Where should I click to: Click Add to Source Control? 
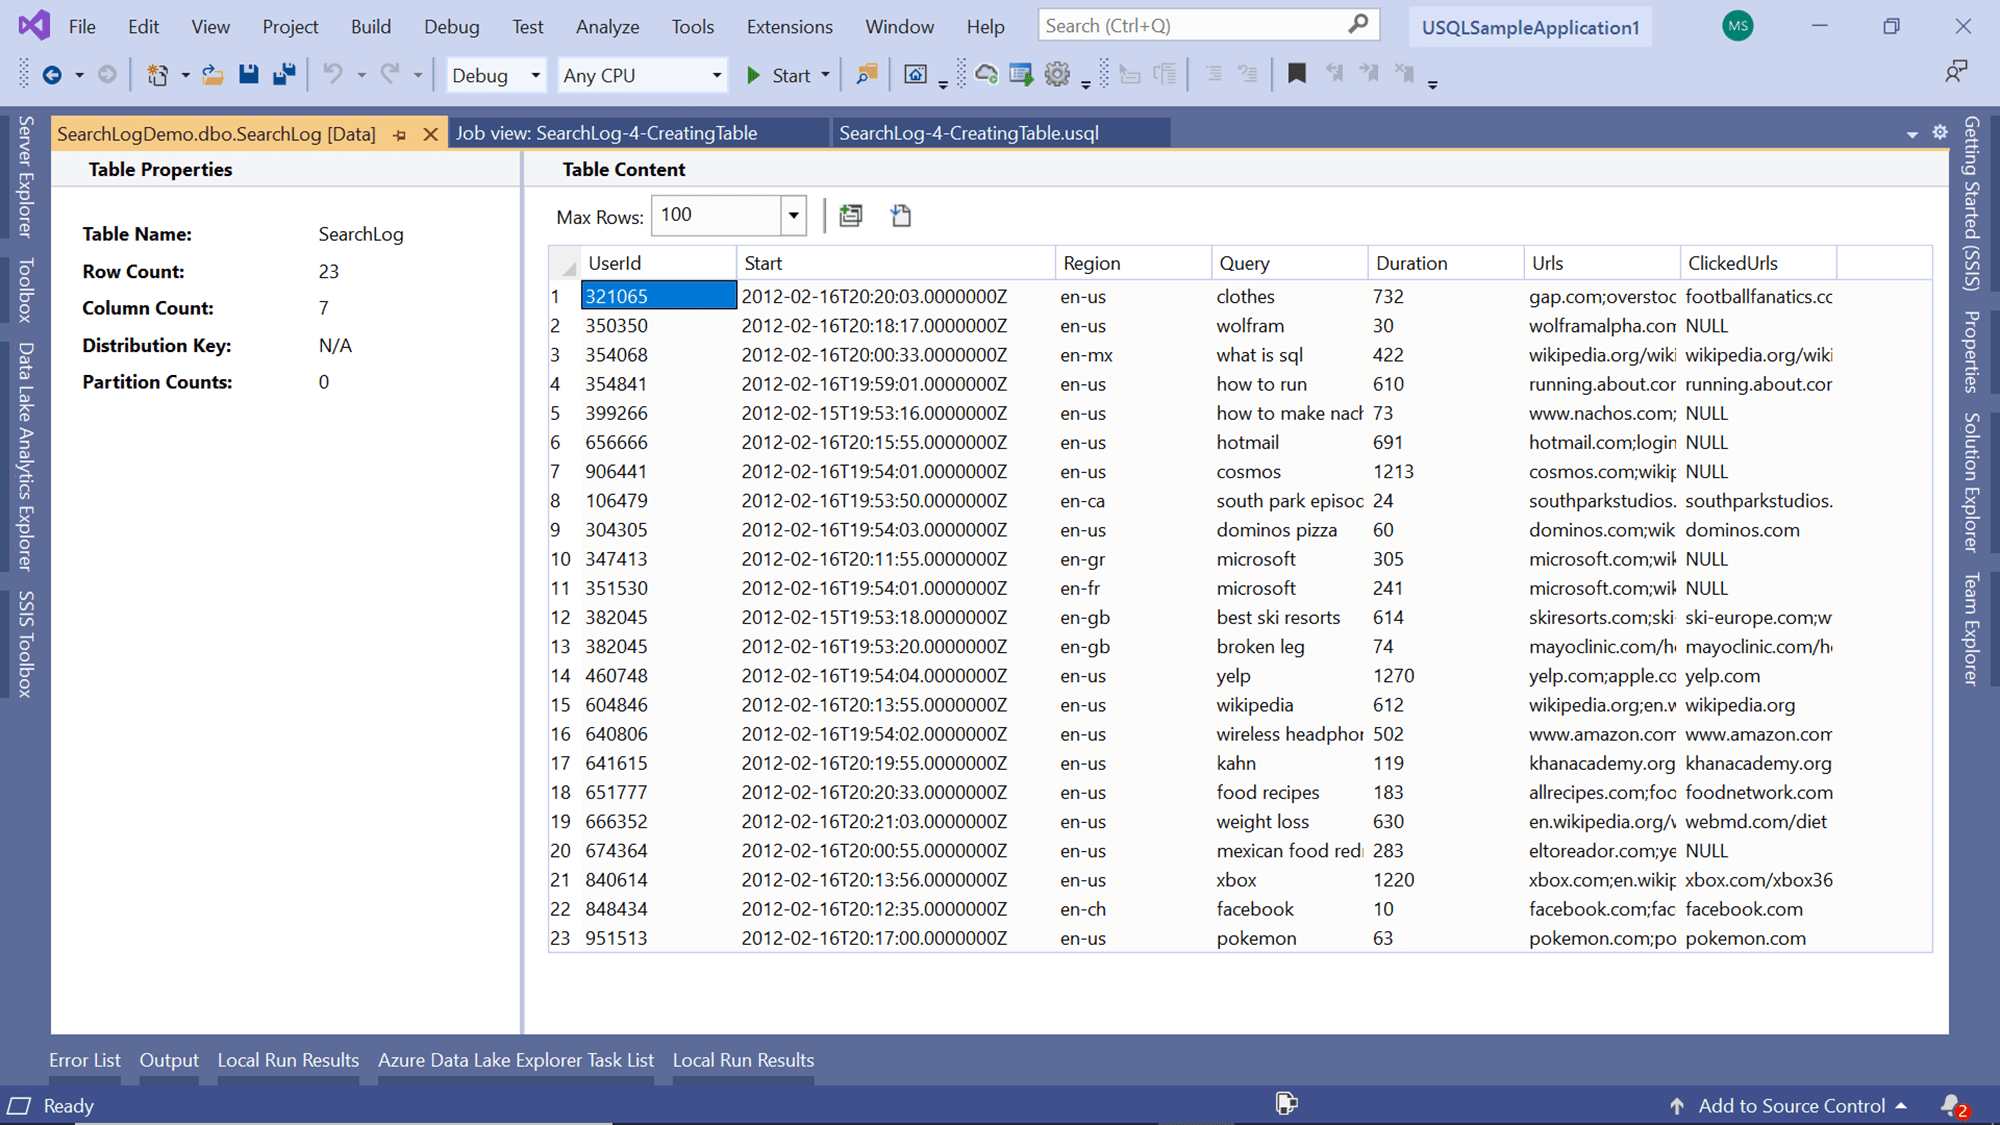tap(1791, 1105)
